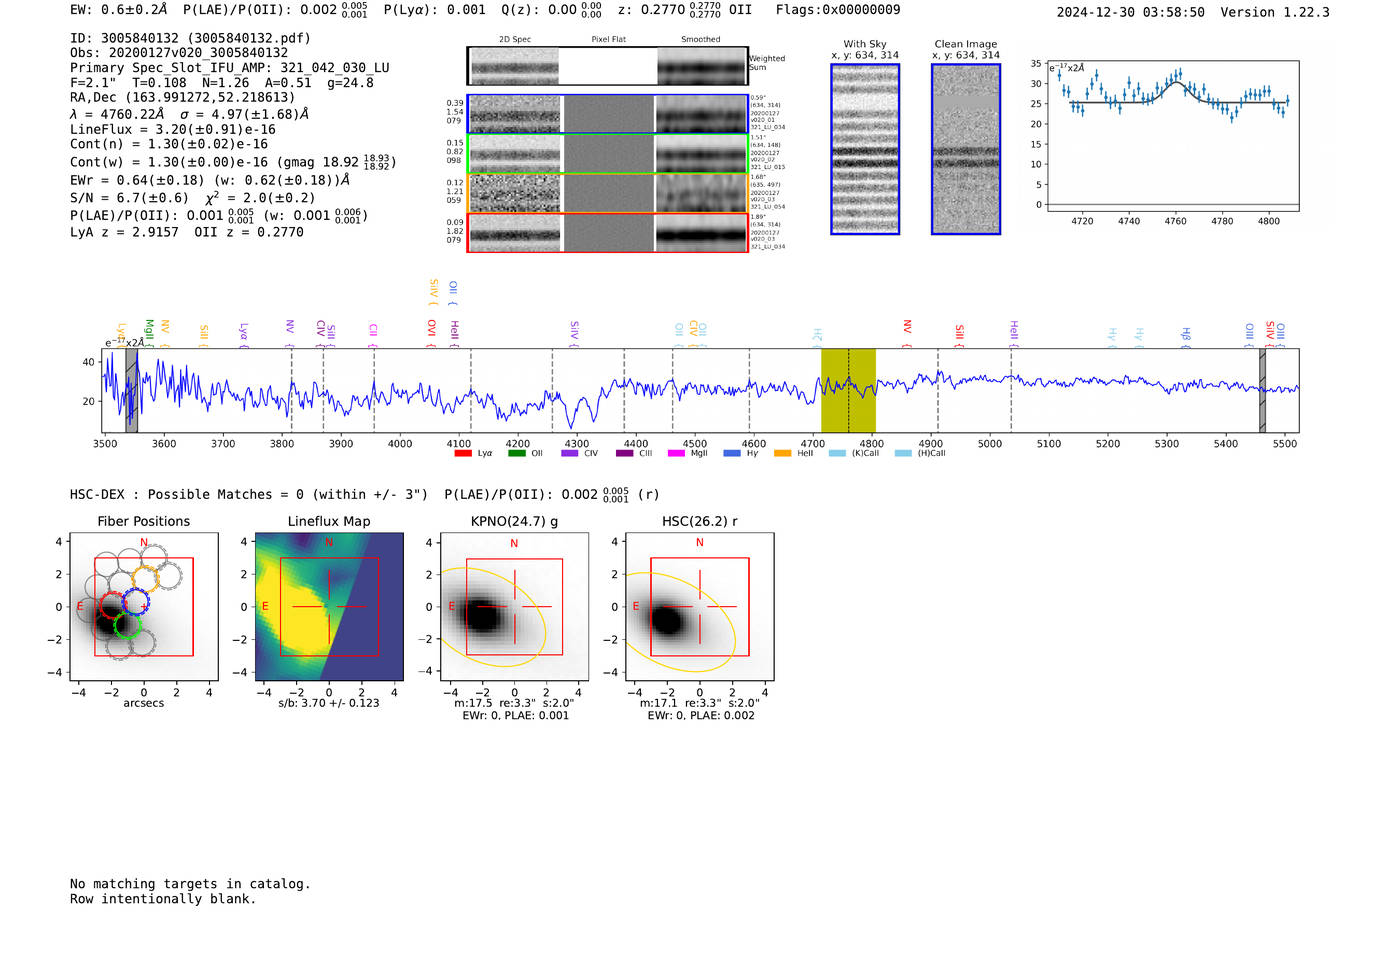Click the green-bordered 2D fiber spectrum row
Viewport: 1400px width, 953px height.
(607, 154)
